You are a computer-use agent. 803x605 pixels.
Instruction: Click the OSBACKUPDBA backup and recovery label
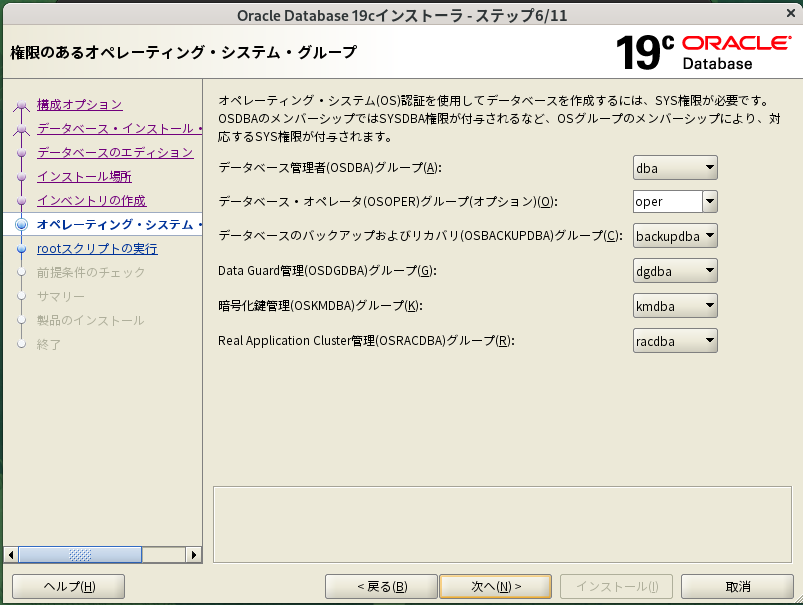(x=420, y=236)
